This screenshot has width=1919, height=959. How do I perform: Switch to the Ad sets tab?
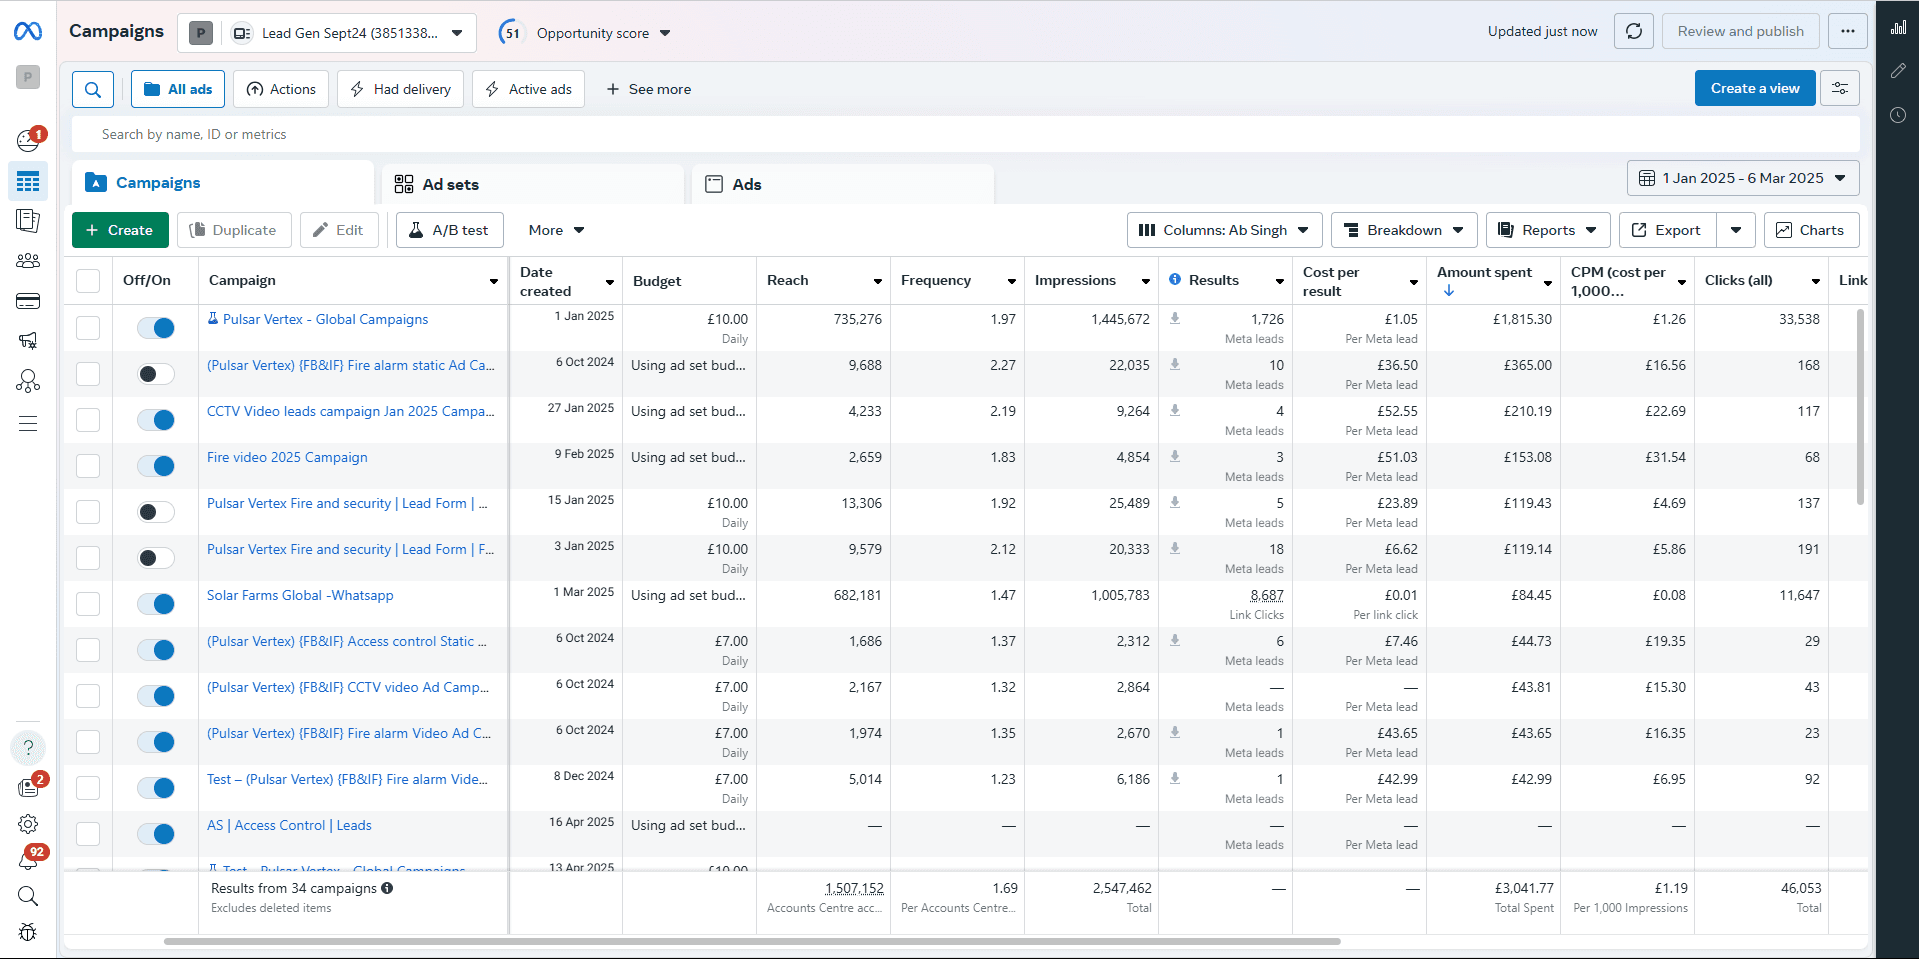(450, 184)
